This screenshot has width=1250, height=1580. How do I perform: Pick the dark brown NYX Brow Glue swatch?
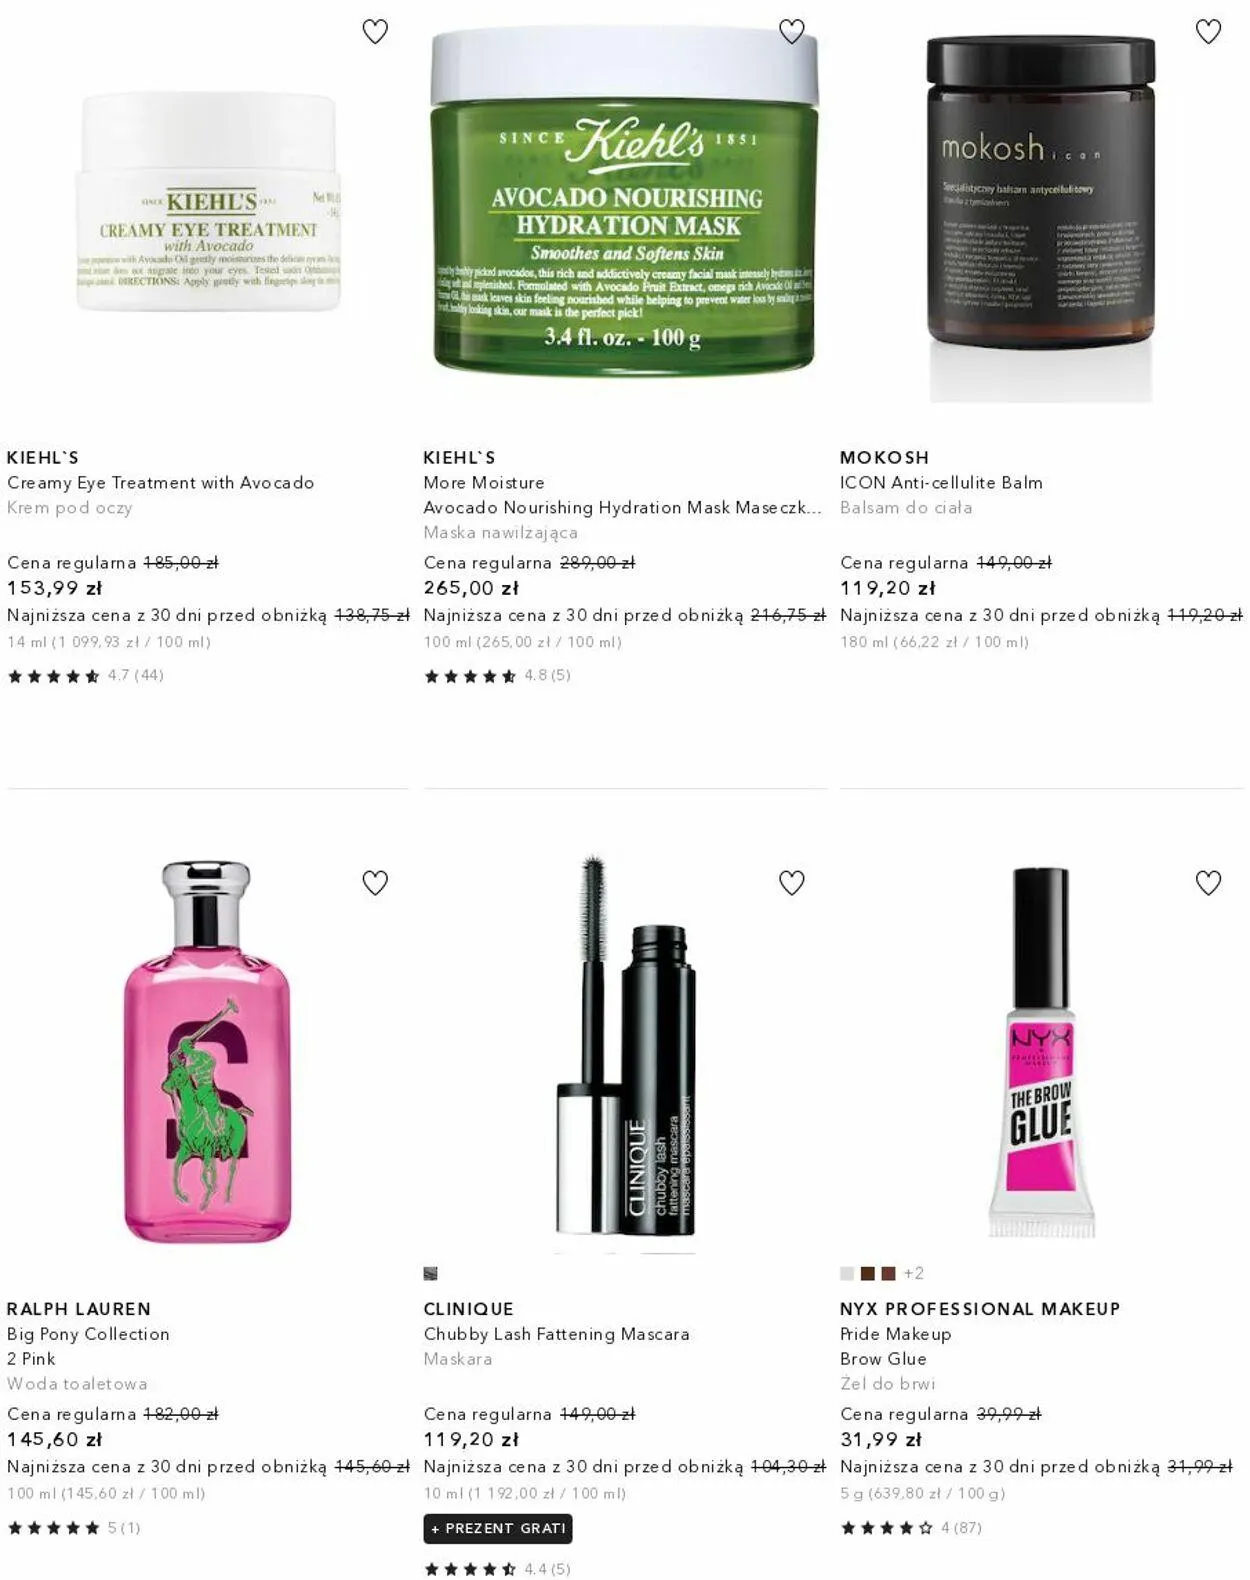[868, 1274]
